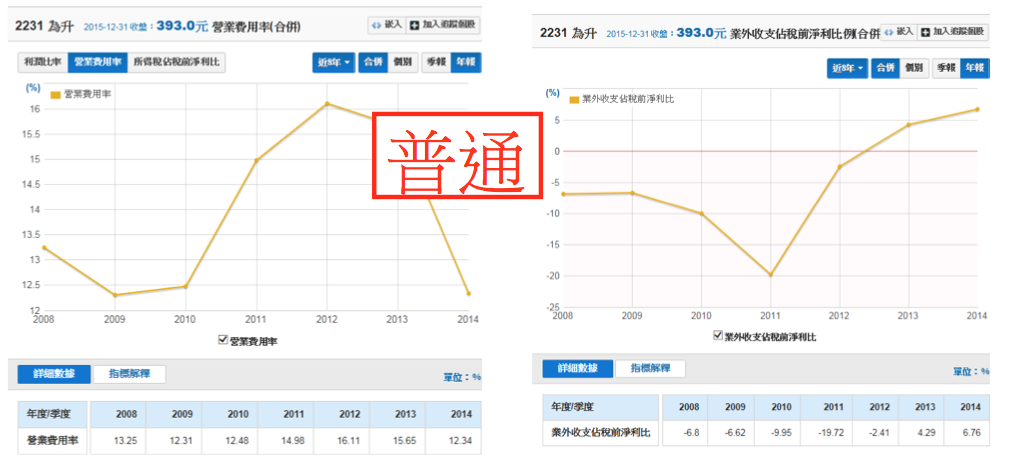Click the 嵌入 embed icon on 營業費用率 chart
1018x470 pixels.
(376, 24)
